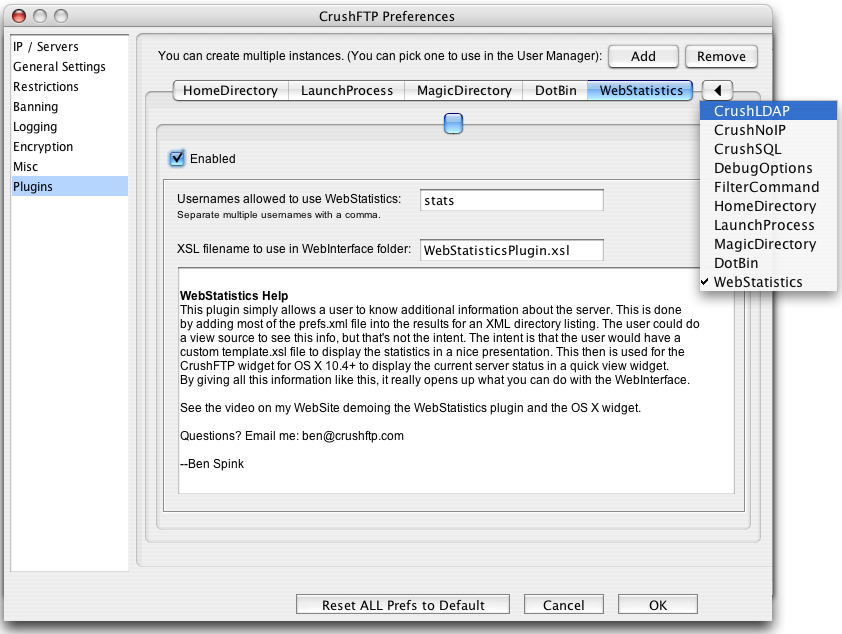The width and height of the screenshot is (842, 634).
Task: Switch to the MagicDirectory tab
Action: [464, 90]
